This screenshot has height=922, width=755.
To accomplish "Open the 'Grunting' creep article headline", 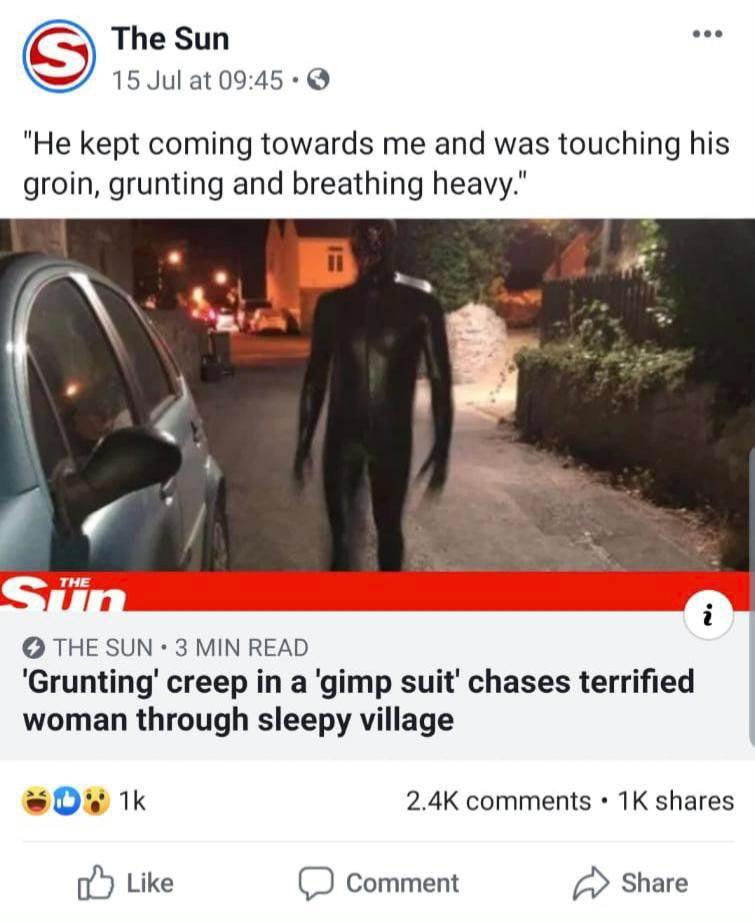I will coord(359,700).
